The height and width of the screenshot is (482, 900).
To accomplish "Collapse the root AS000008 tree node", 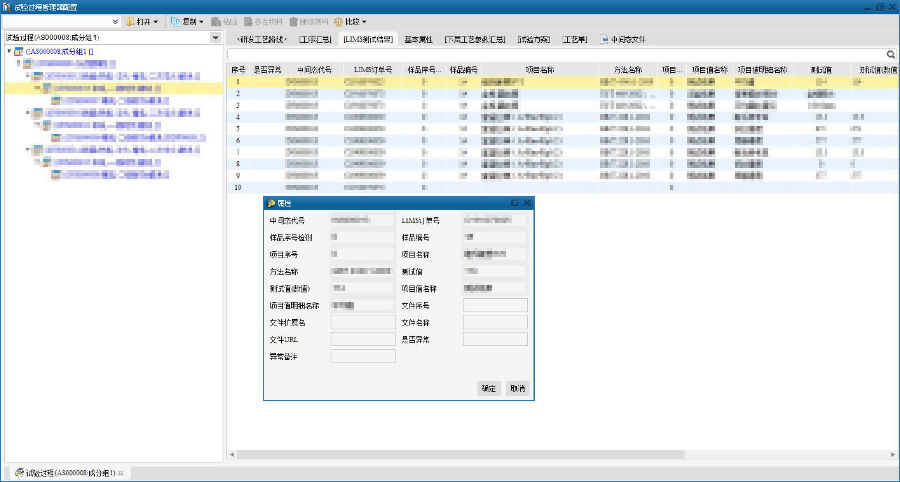I will [x=8, y=50].
